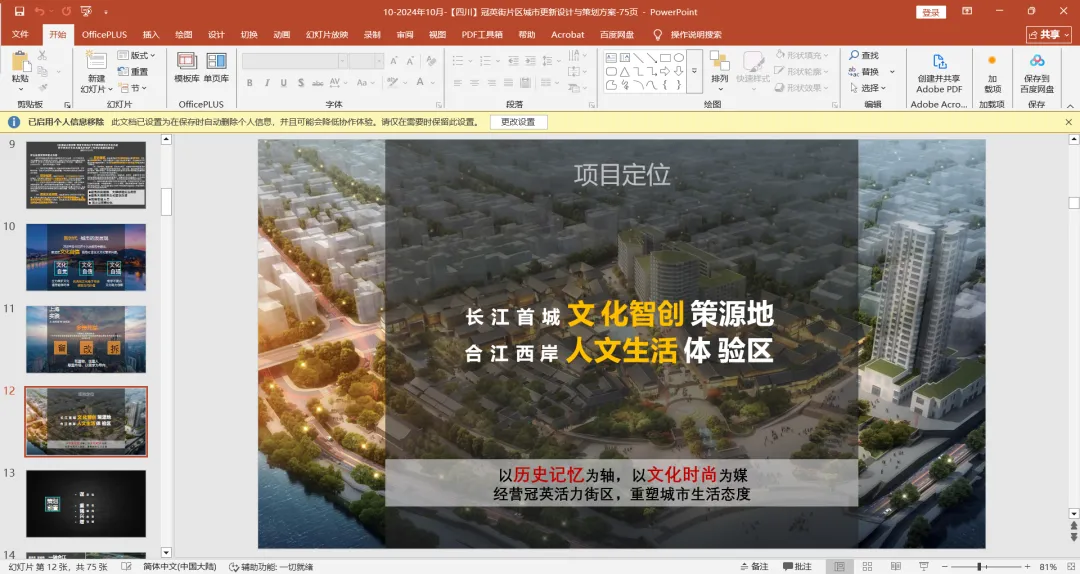Switch to reading view icon
Screen dimensions: 1080x574
(x=895, y=566)
